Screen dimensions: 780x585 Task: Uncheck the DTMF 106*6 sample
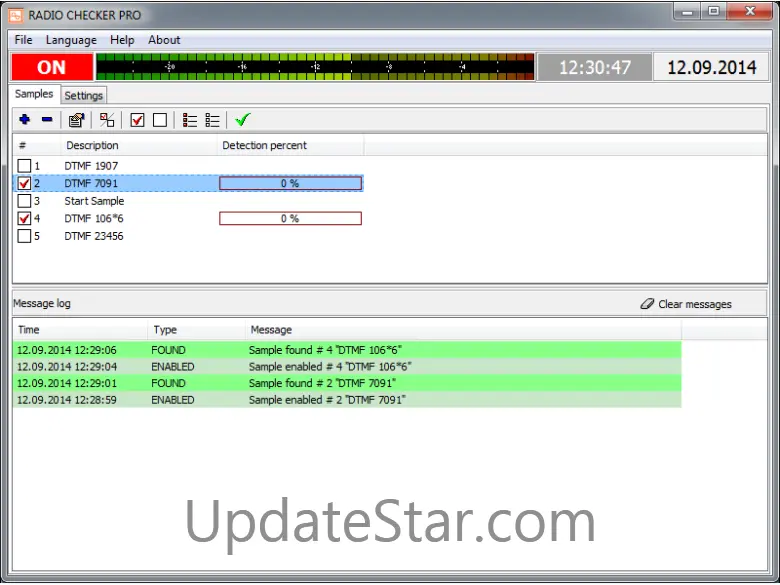[24, 218]
